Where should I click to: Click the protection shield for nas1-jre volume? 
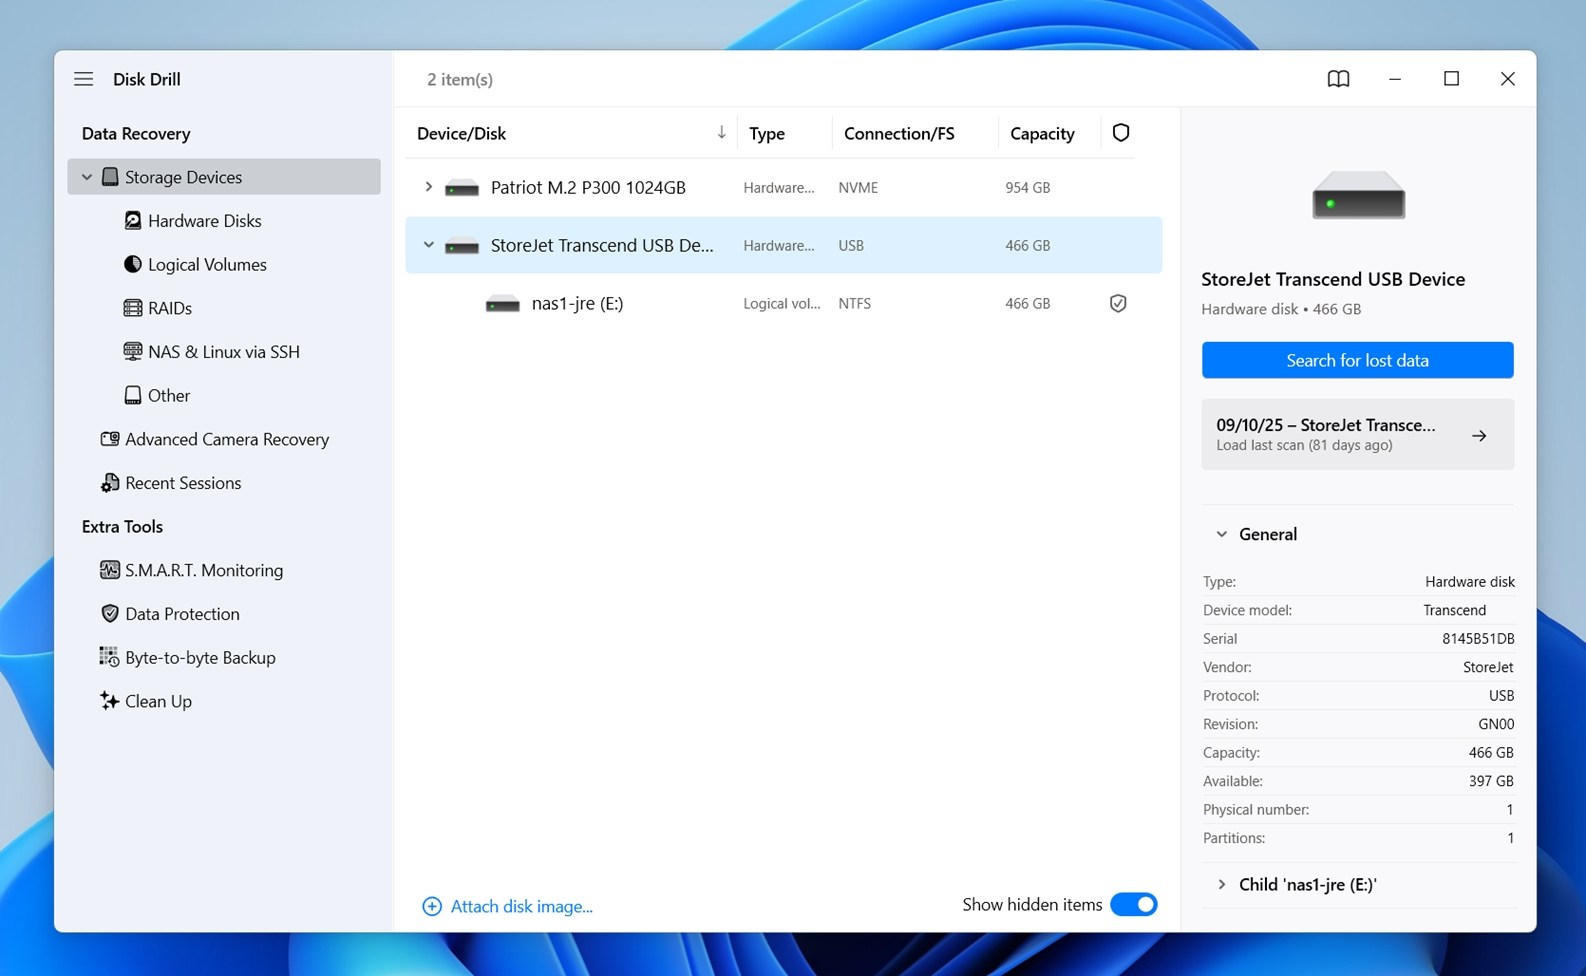pos(1118,303)
